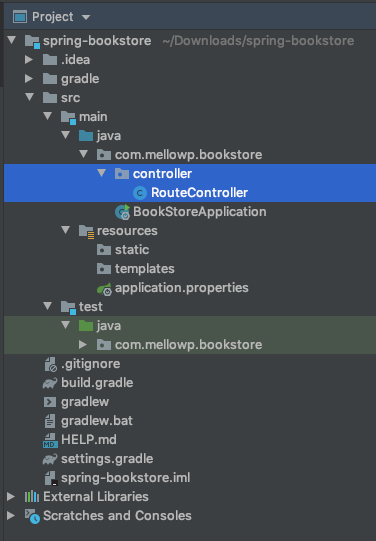The height and width of the screenshot is (541, 376).
Task: Click the main module folder icon
Action: 68,117
